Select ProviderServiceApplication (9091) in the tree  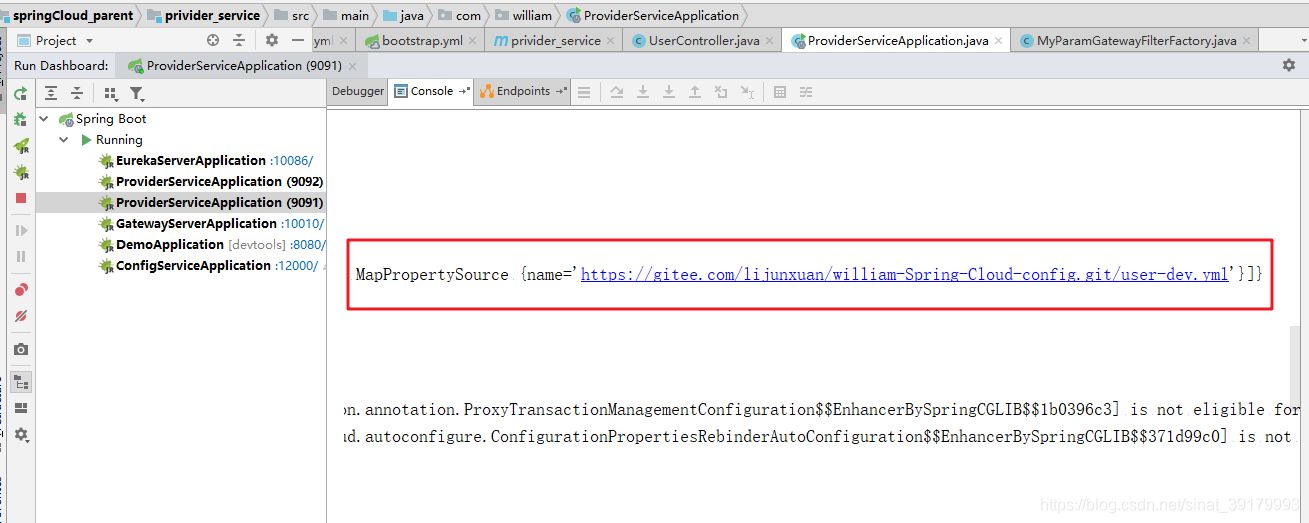218,202
